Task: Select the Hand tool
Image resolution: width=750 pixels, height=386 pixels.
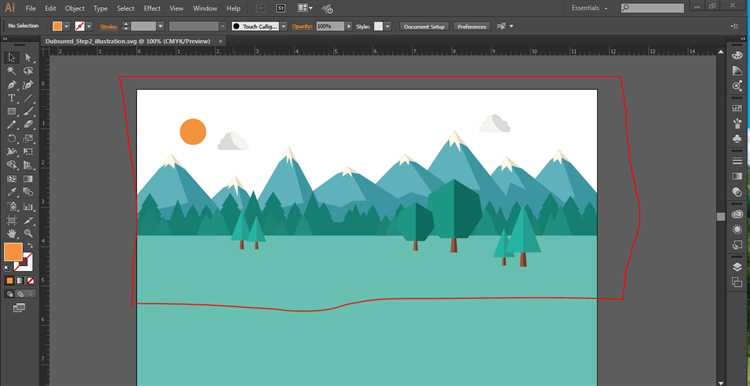Action: 11,233
